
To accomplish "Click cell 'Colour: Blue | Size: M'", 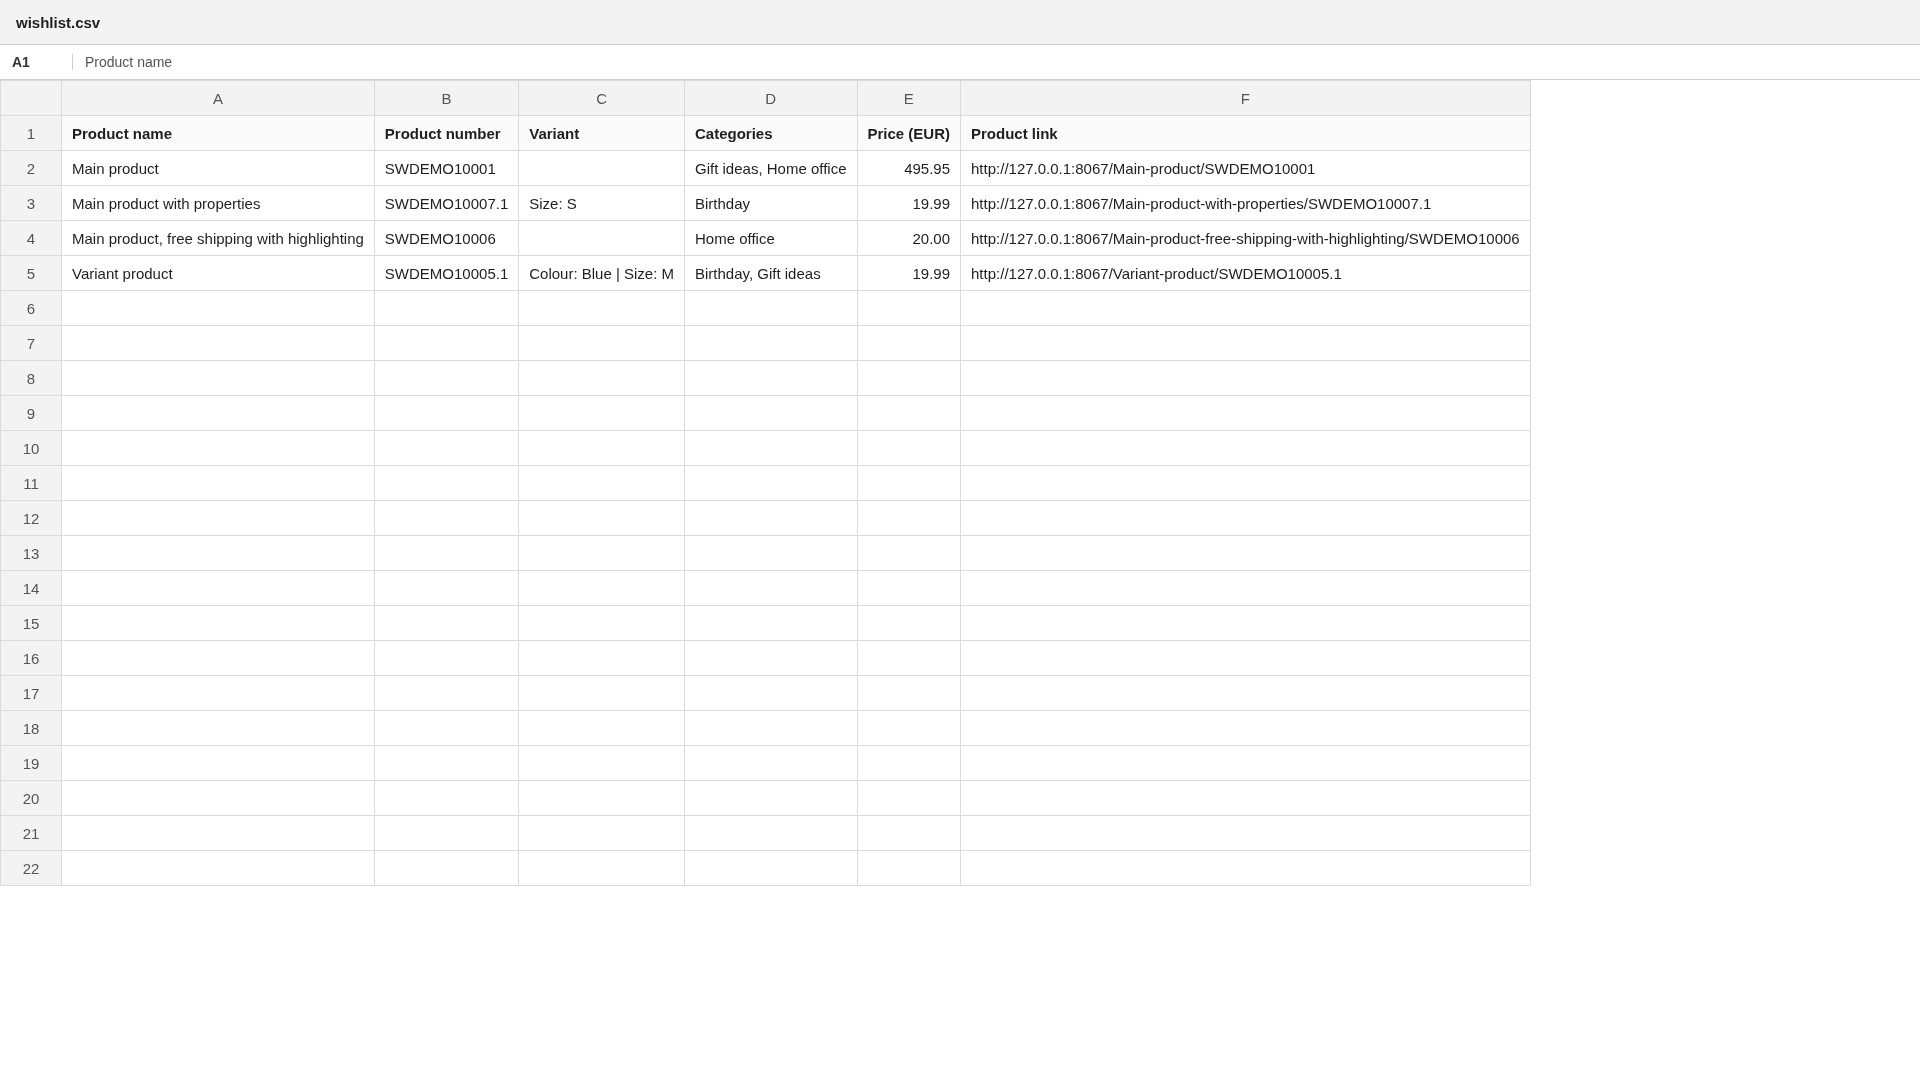I will [x=601, y=273].
